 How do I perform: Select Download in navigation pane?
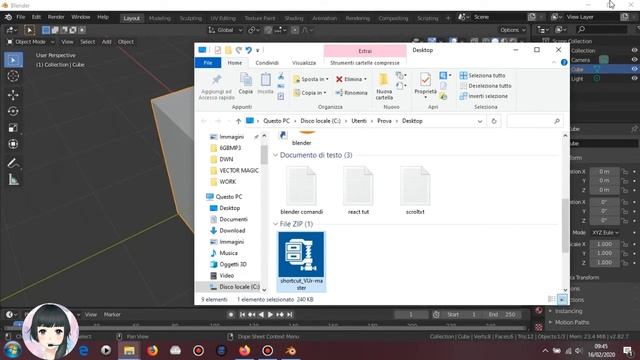232,231
